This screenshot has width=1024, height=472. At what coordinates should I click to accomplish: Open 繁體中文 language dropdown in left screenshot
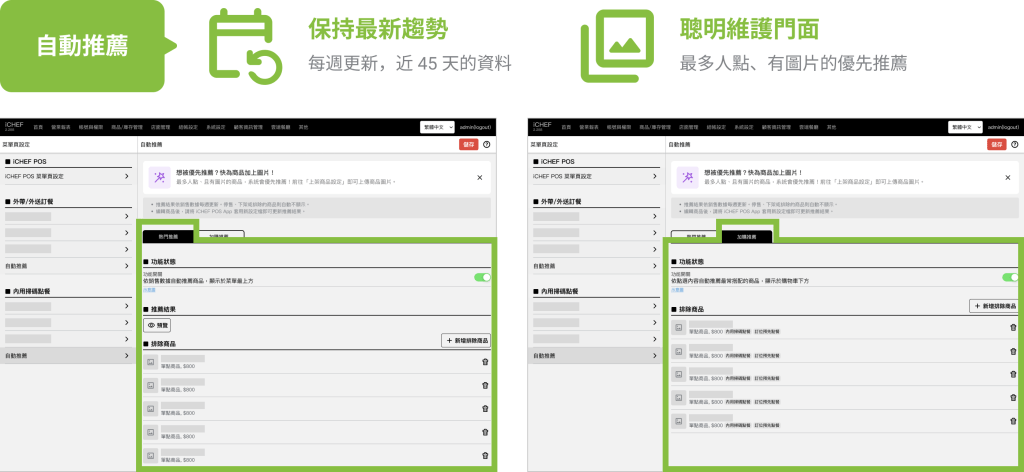click(x=436, y=127)
